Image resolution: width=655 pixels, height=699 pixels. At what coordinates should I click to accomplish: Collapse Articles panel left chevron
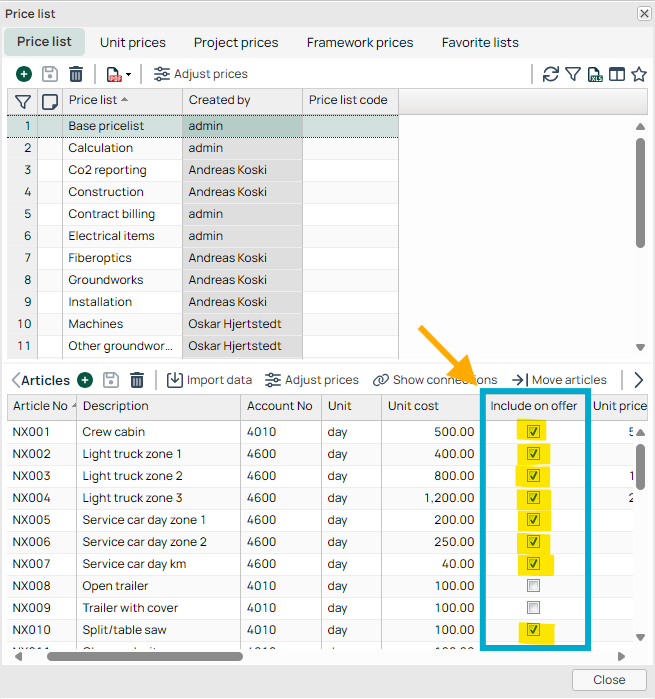coord(16,380)
